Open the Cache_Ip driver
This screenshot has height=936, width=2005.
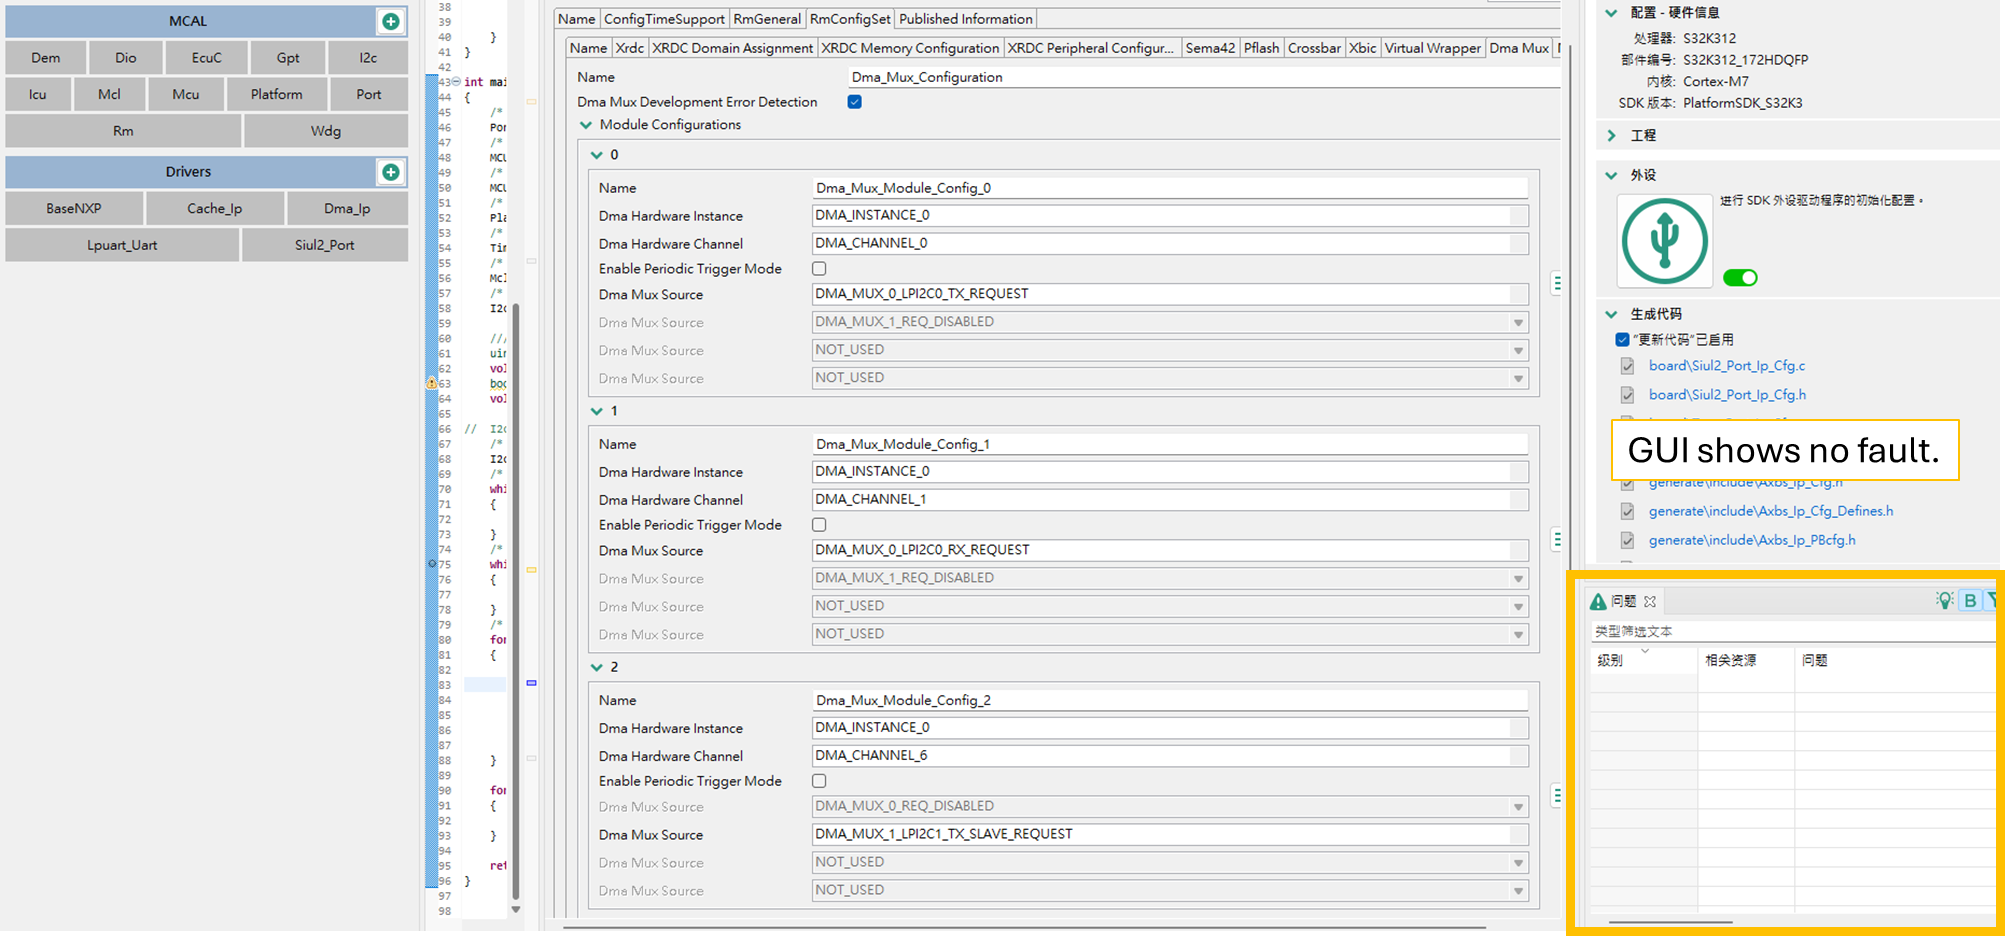215,209
